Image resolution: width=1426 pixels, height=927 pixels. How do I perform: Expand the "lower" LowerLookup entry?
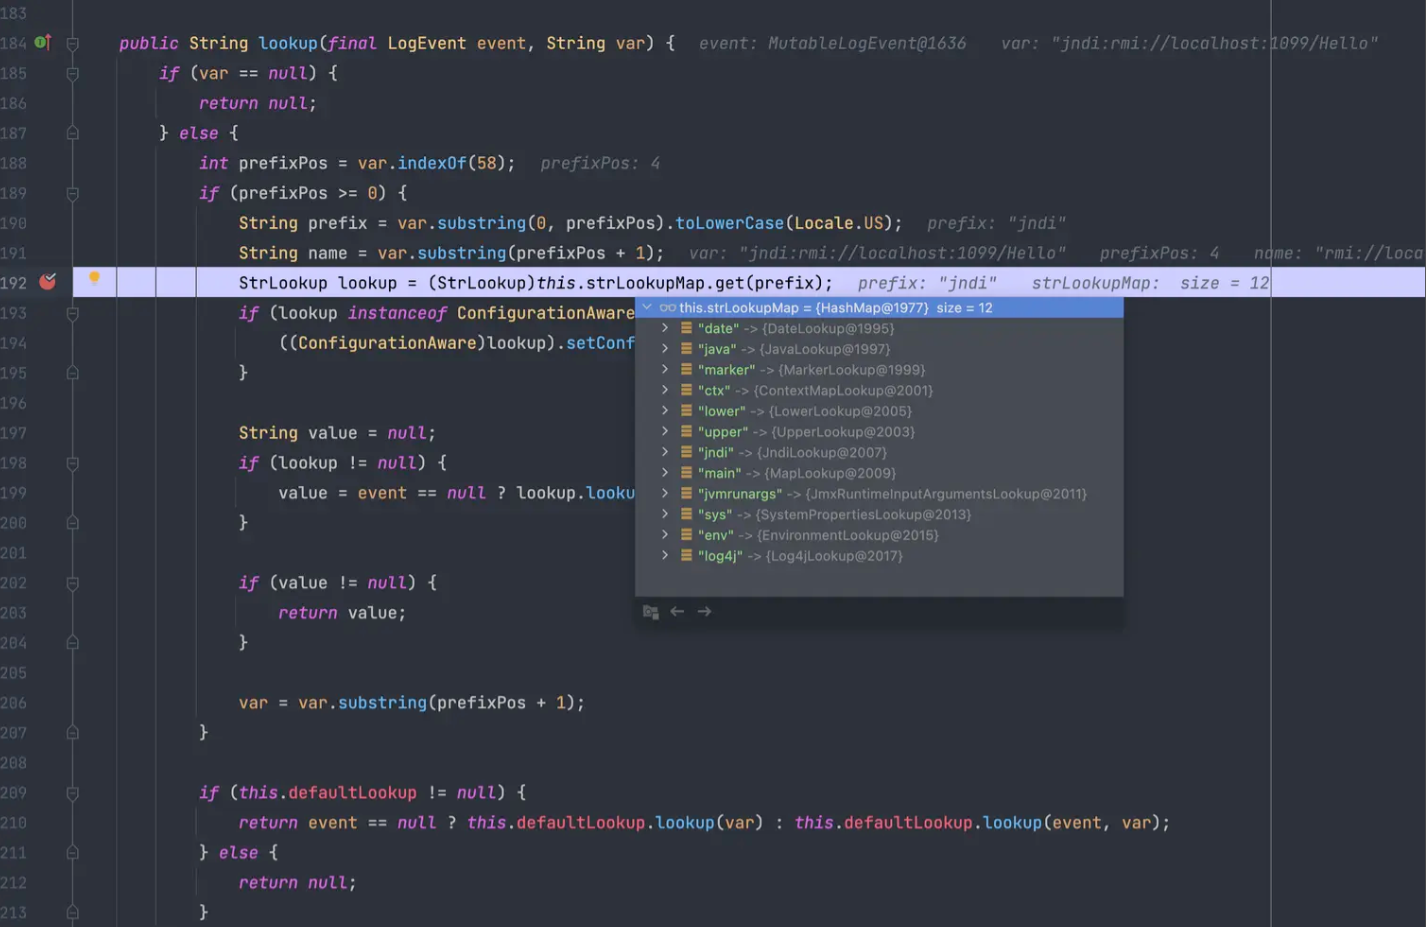(665, 411)
